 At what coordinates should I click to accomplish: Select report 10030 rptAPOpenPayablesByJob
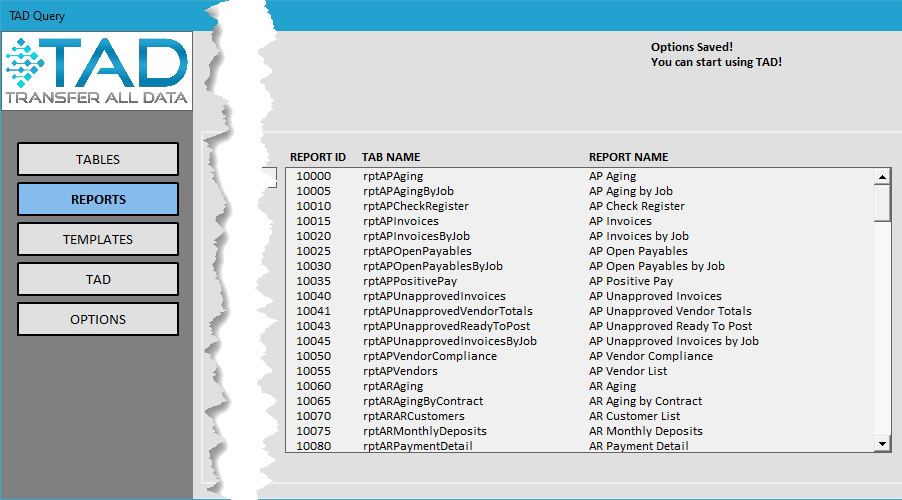(x=579, y=266)
